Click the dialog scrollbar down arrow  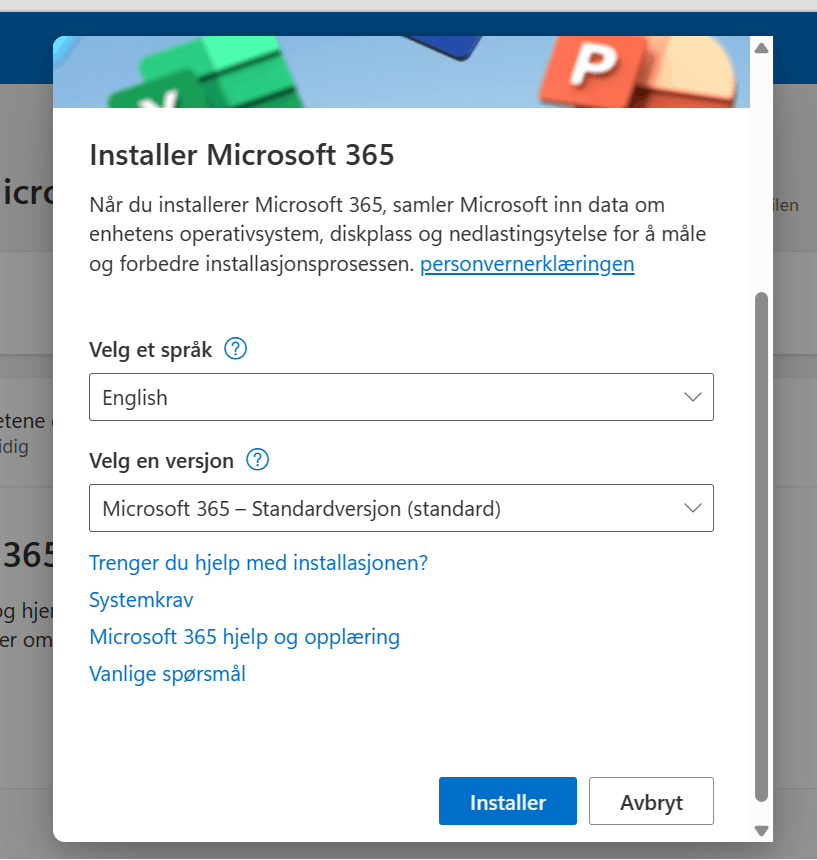761,830
